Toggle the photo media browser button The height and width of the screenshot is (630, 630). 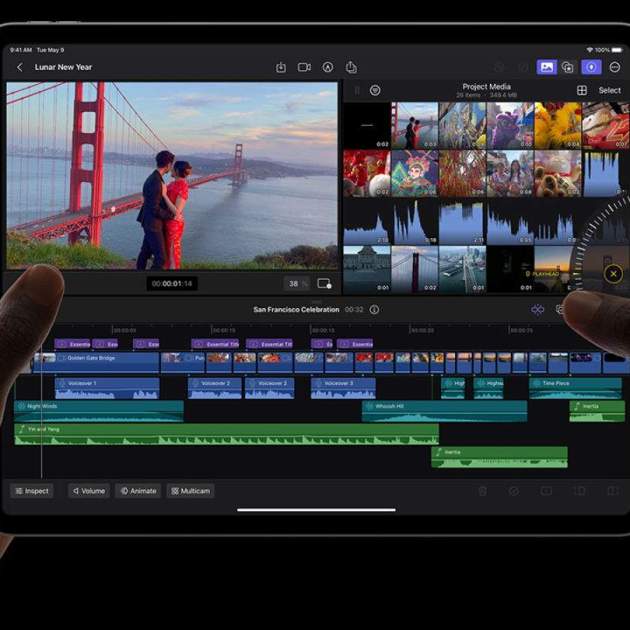pos(546,67)
